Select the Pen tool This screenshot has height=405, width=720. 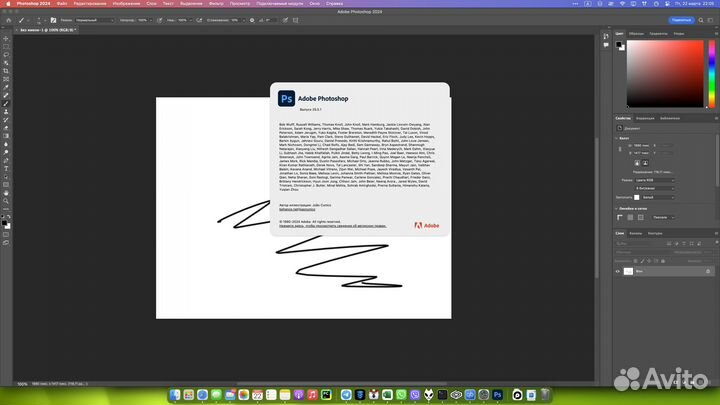6,161
